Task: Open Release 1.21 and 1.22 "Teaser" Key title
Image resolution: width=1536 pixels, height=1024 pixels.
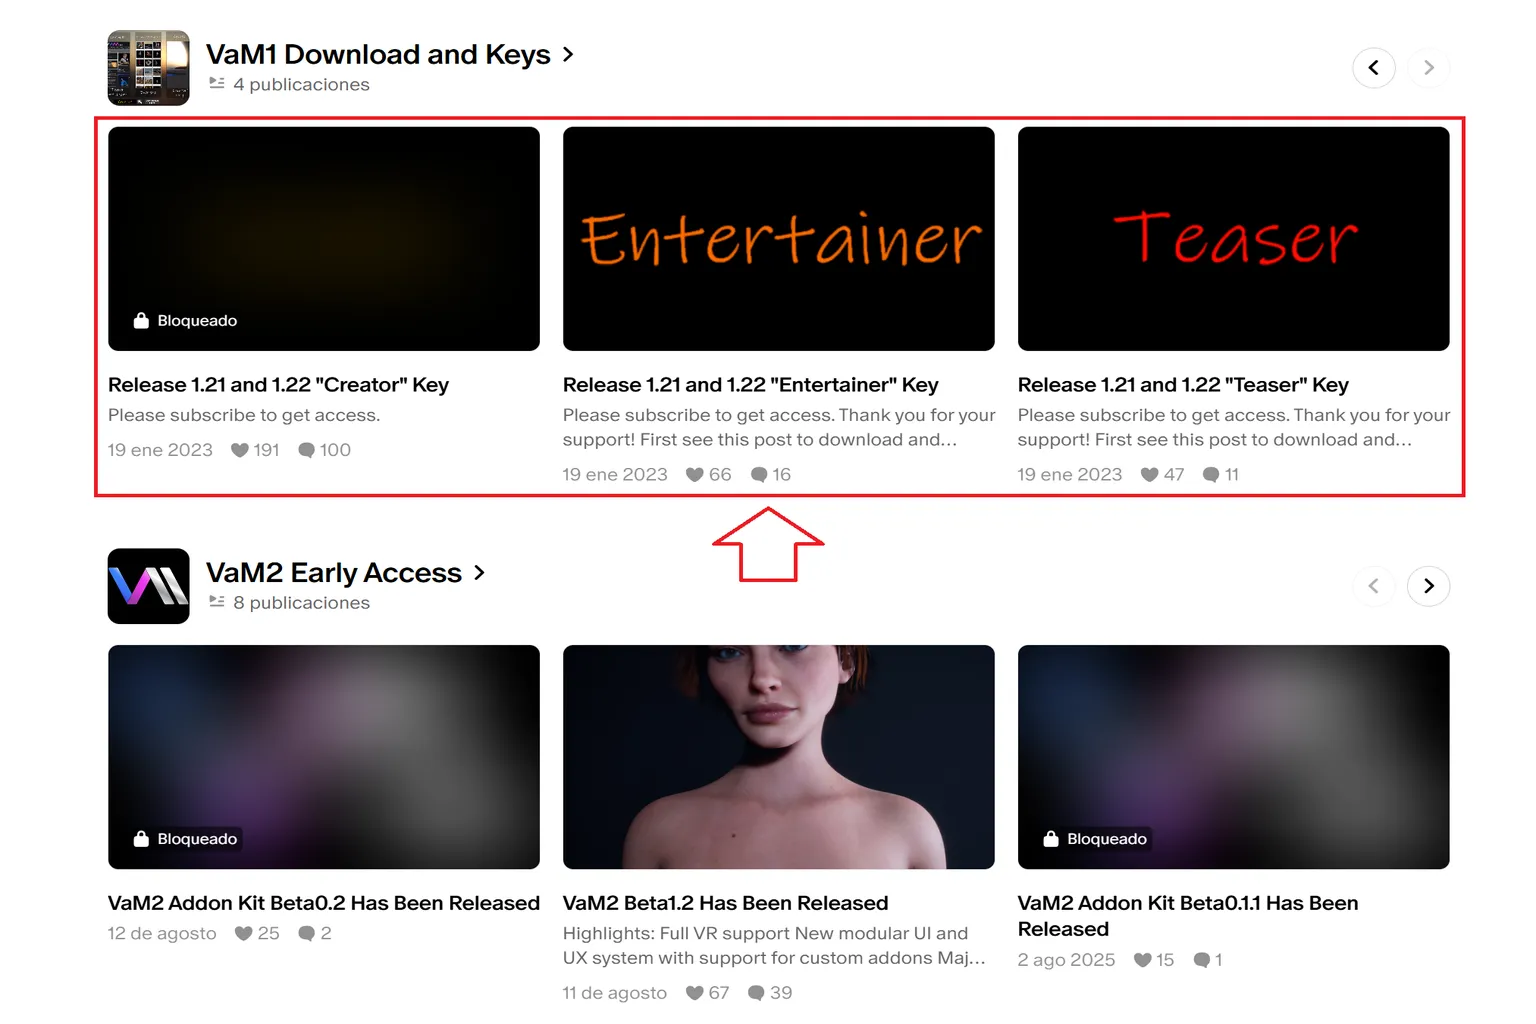Action: pos(1183,385)
